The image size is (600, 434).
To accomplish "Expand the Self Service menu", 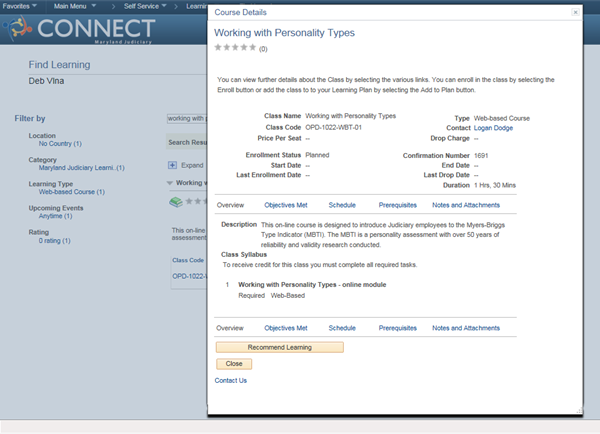I will pyautogui.click(x=143, y=5).
